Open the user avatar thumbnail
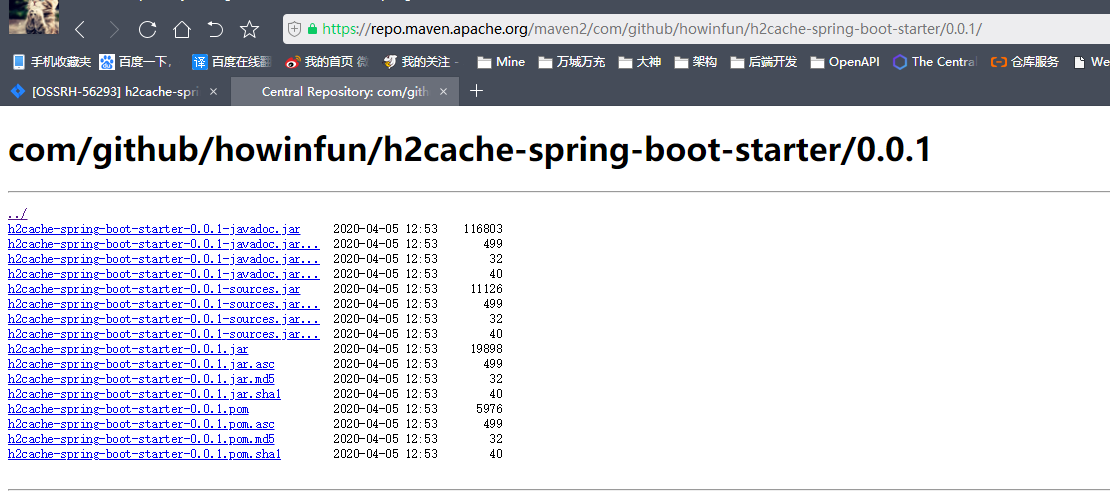 [x=33, y=17]
